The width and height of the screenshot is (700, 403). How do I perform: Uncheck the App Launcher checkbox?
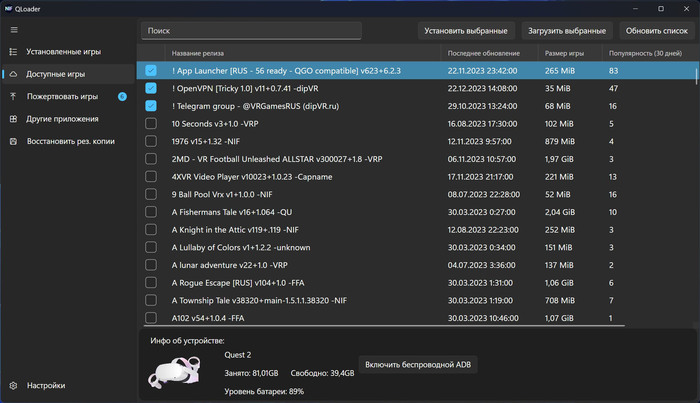click(151, 71)
